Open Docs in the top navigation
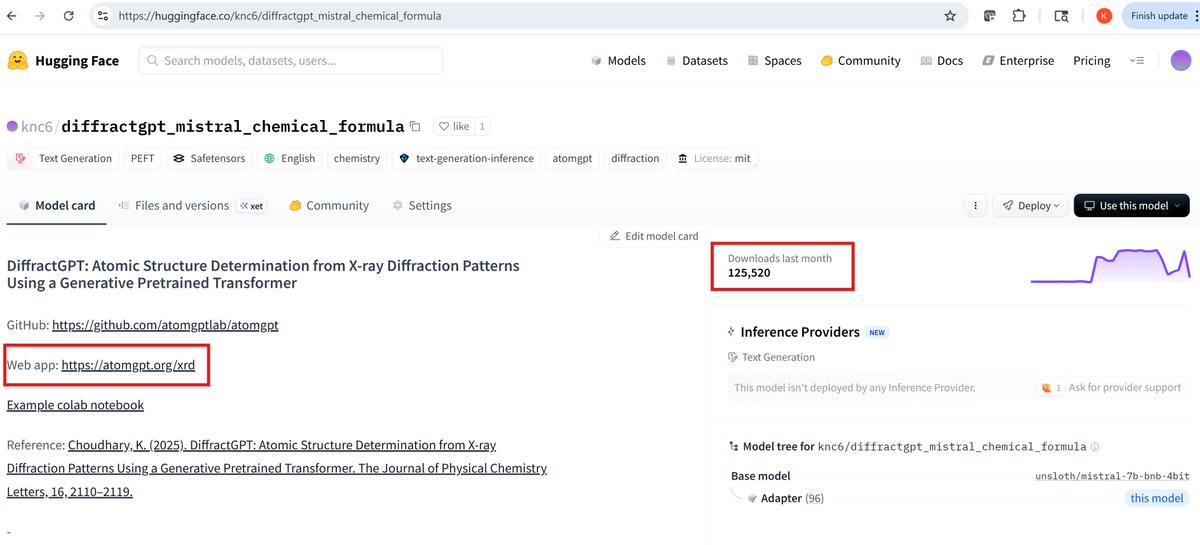The image size is (1200, 545). pos(942,60)
